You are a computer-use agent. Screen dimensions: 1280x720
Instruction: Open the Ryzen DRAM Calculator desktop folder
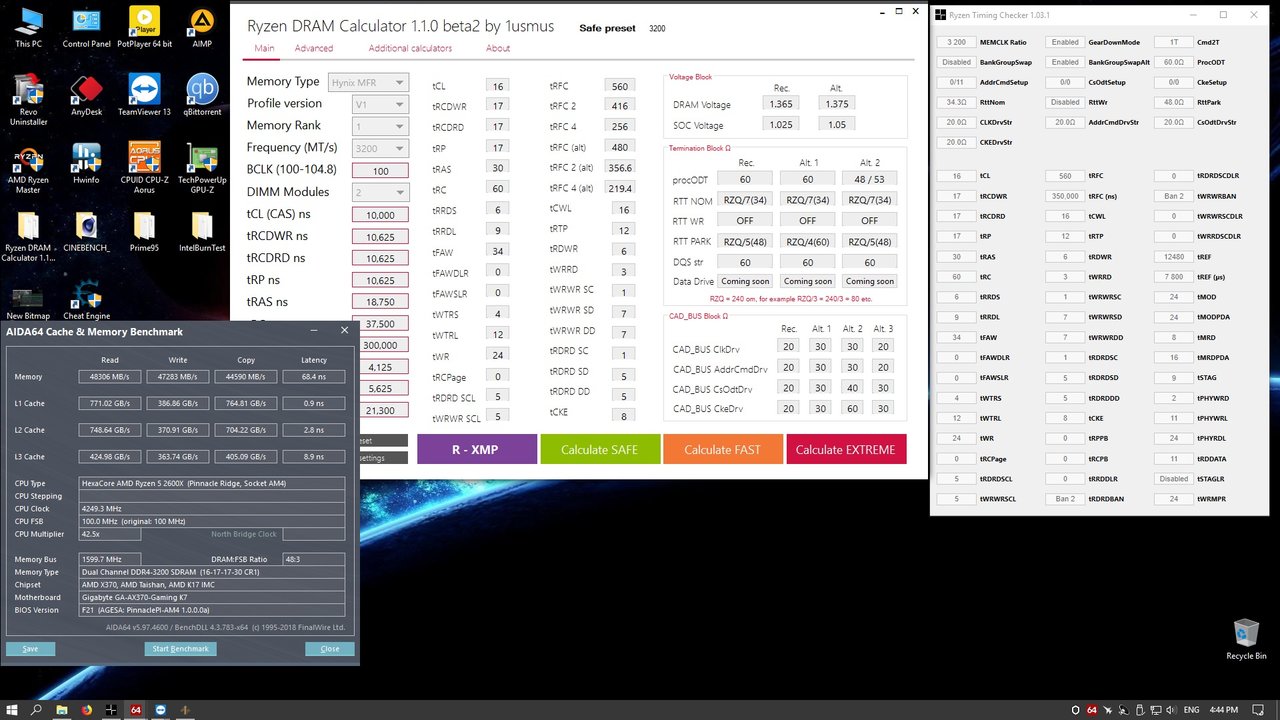pyautogui.click(x=29, y=236)
